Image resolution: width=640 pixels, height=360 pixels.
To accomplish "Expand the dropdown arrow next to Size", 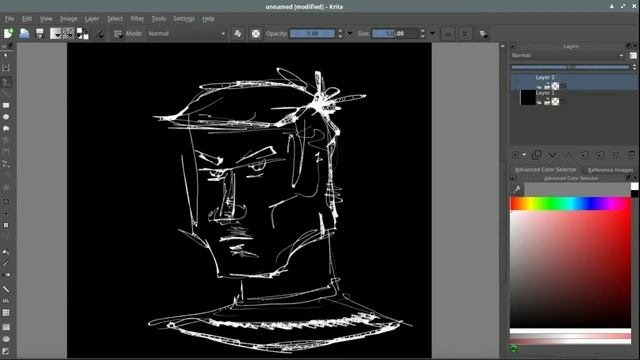I will point(433,33).
